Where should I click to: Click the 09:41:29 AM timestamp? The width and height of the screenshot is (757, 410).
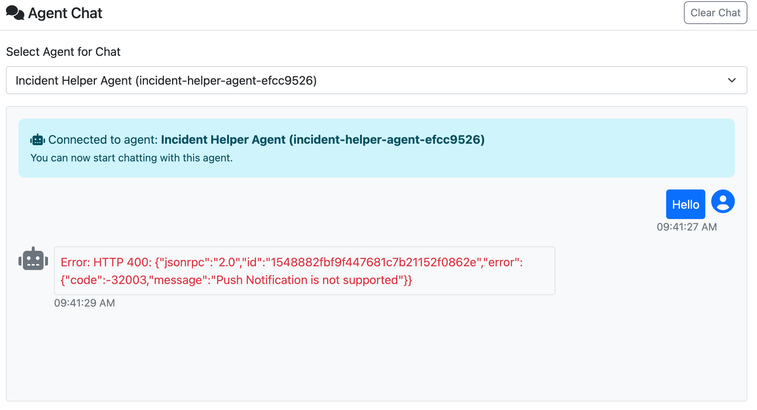click(x=84, y=303)
